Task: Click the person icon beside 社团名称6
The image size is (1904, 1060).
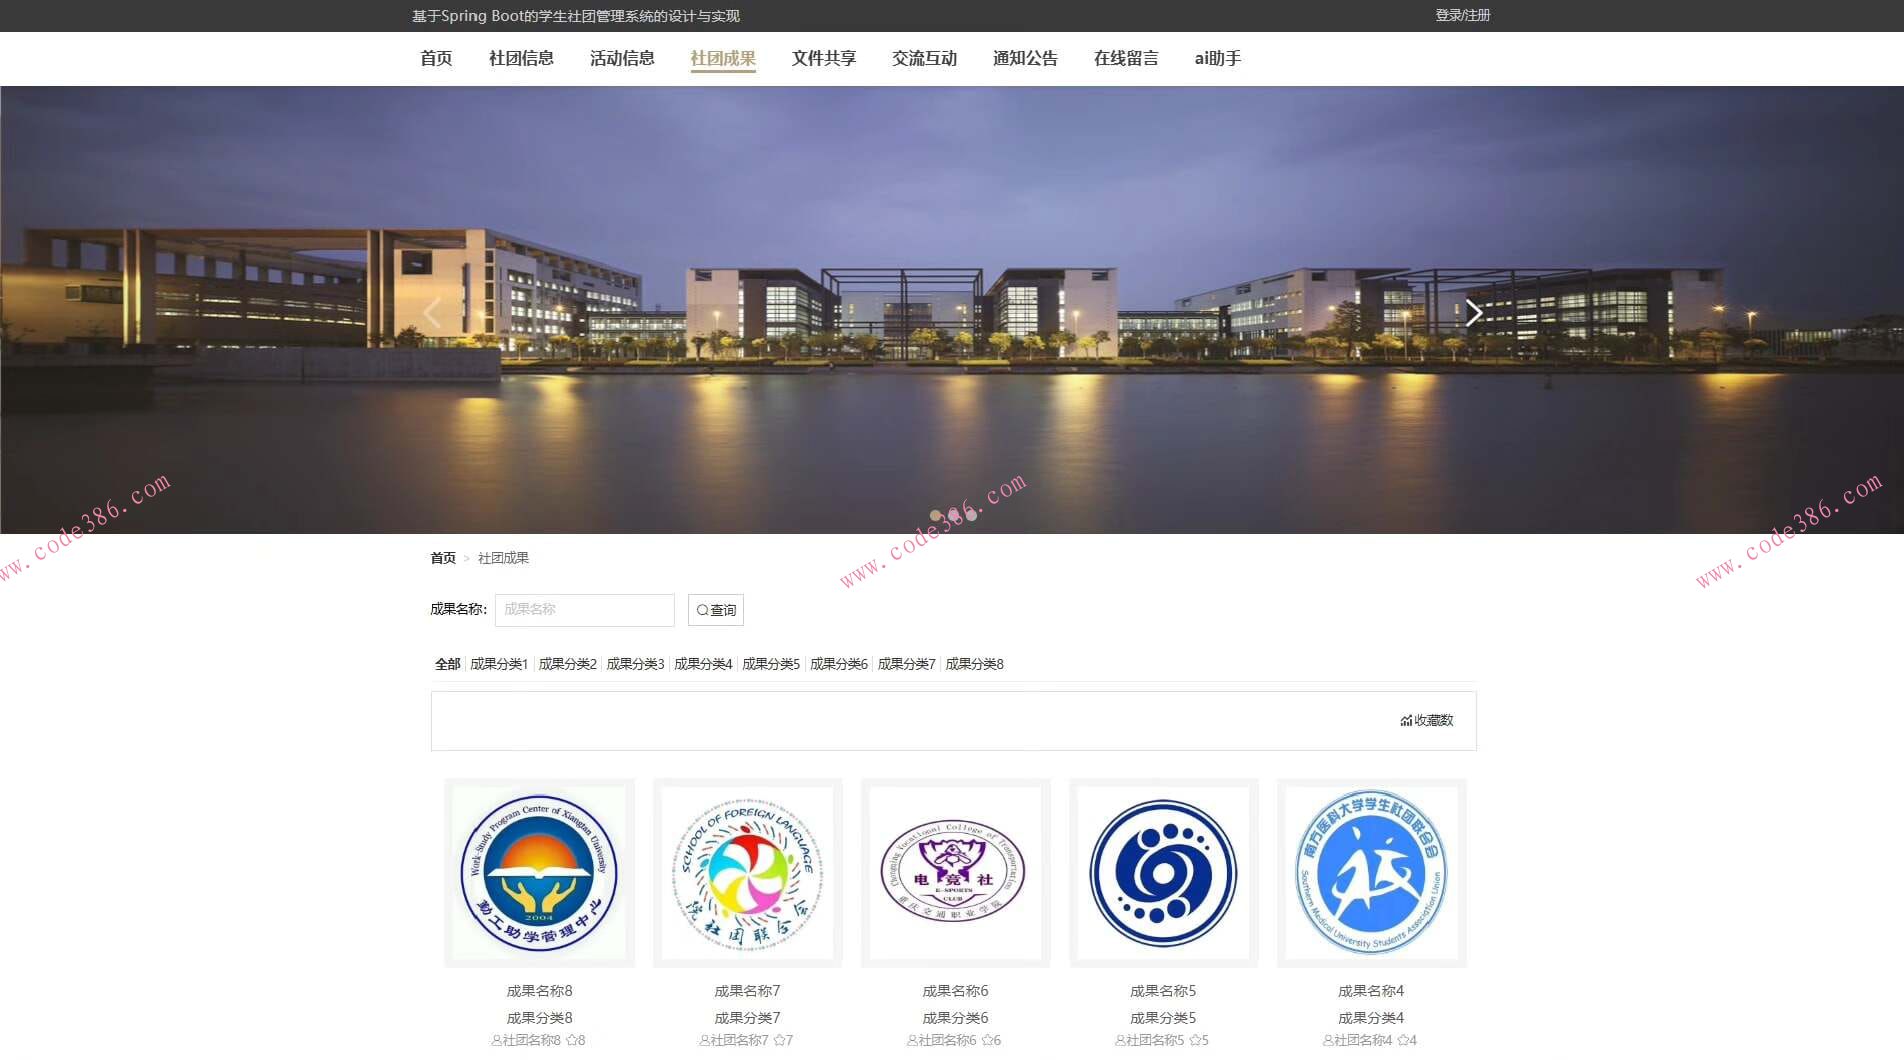Action: pos(911,1040)
